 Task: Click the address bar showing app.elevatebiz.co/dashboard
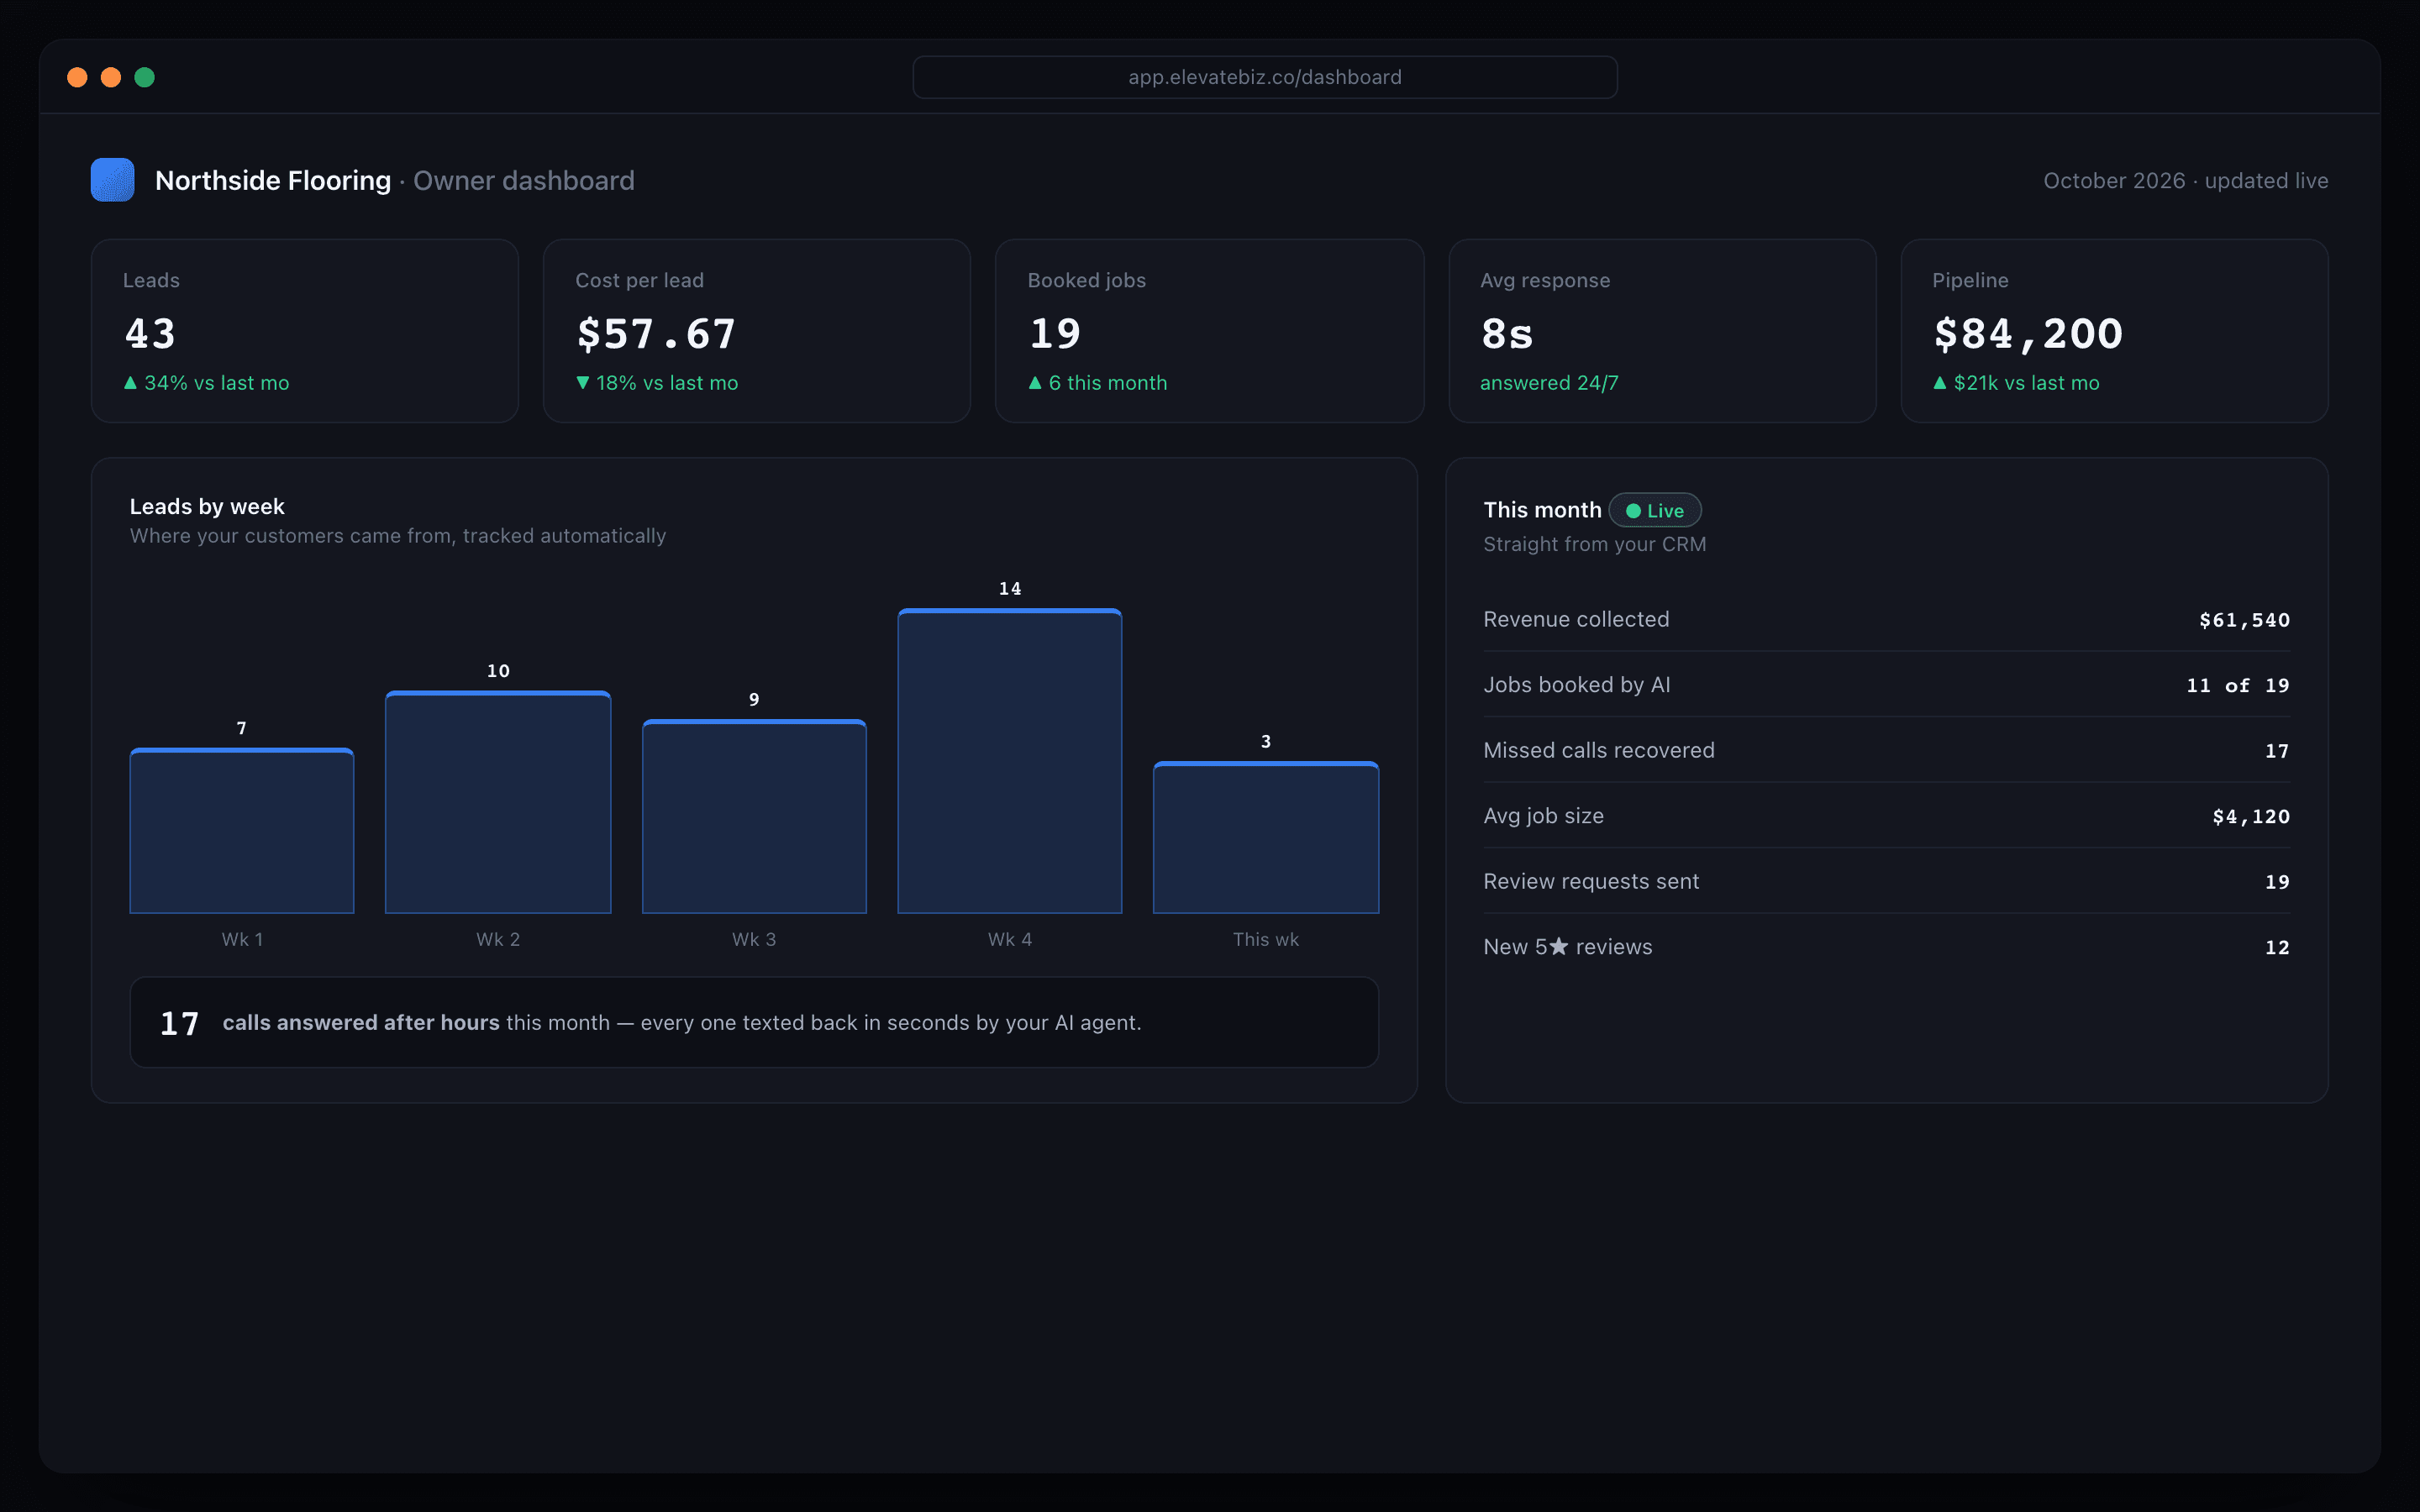tap(1265, 77)
